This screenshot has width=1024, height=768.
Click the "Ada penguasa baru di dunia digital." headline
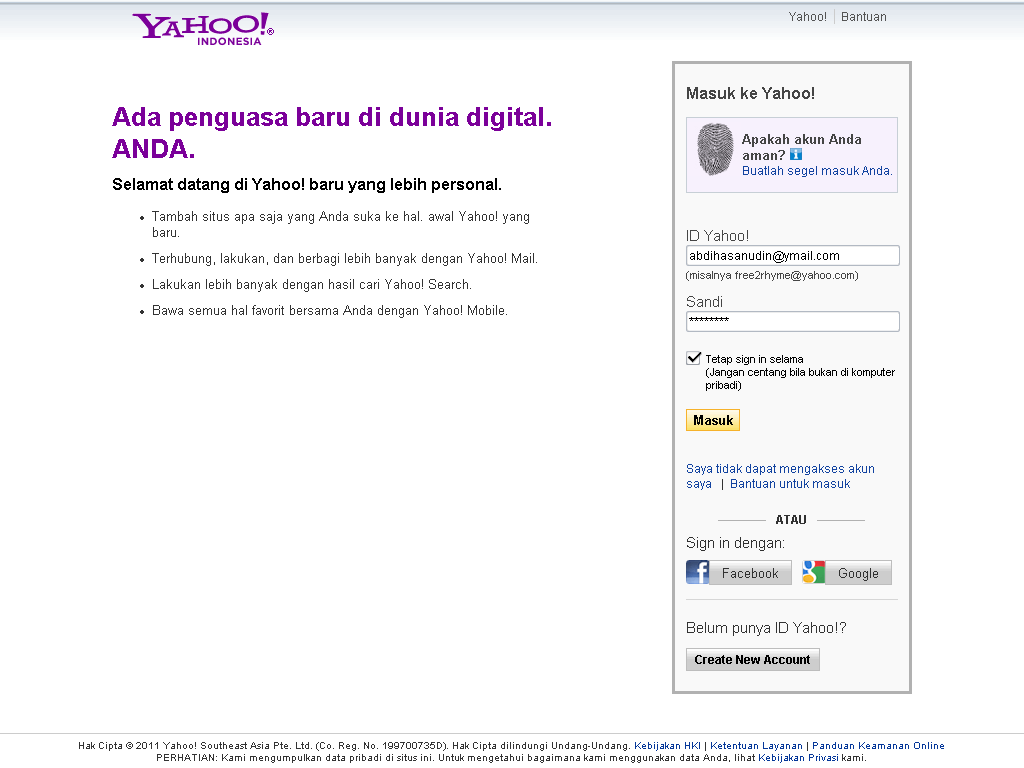click(x=332, y=118)
